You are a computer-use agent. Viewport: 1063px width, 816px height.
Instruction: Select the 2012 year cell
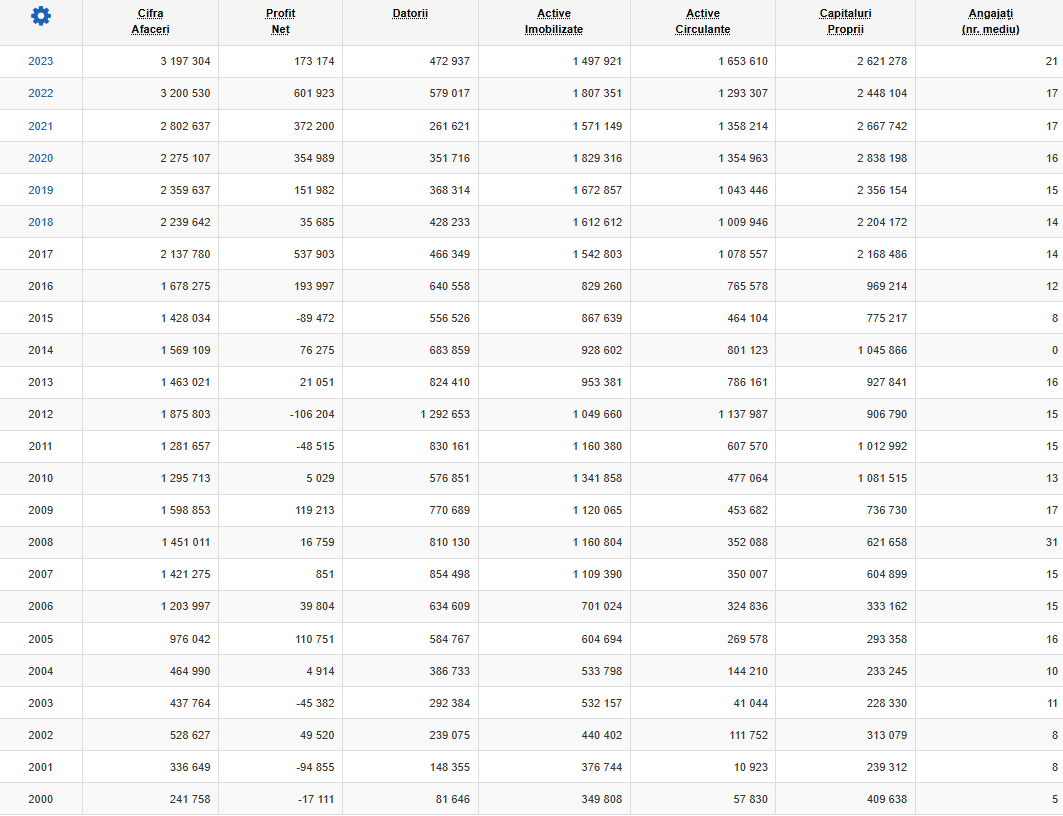(x=41, y=414)
